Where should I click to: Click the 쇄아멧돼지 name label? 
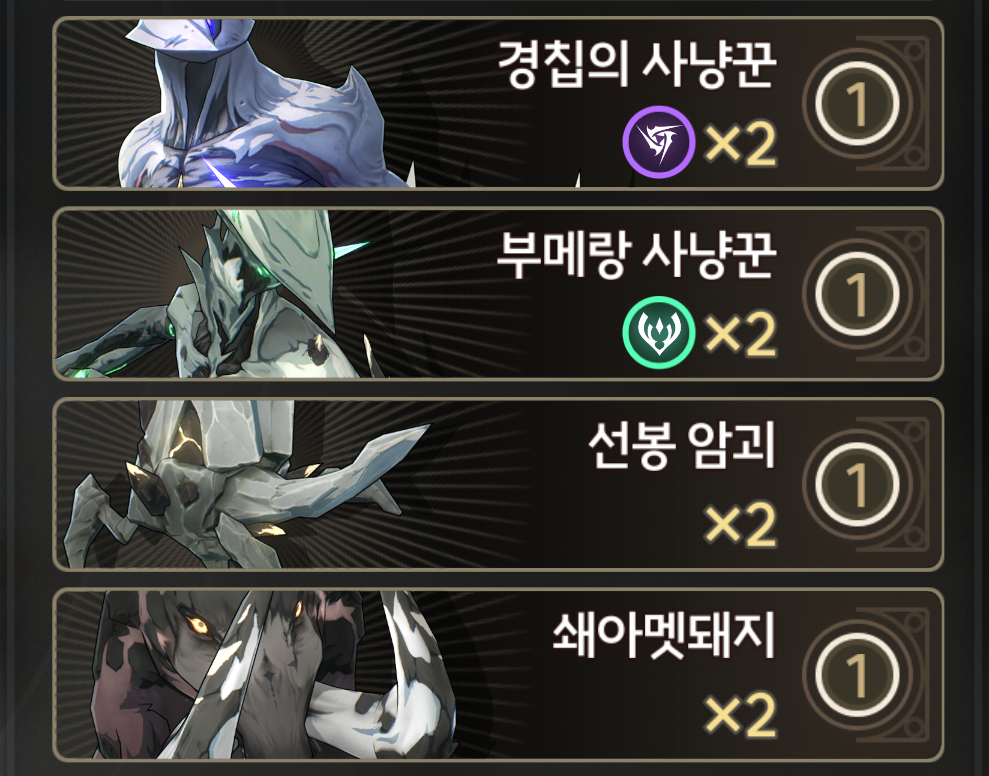664,635
